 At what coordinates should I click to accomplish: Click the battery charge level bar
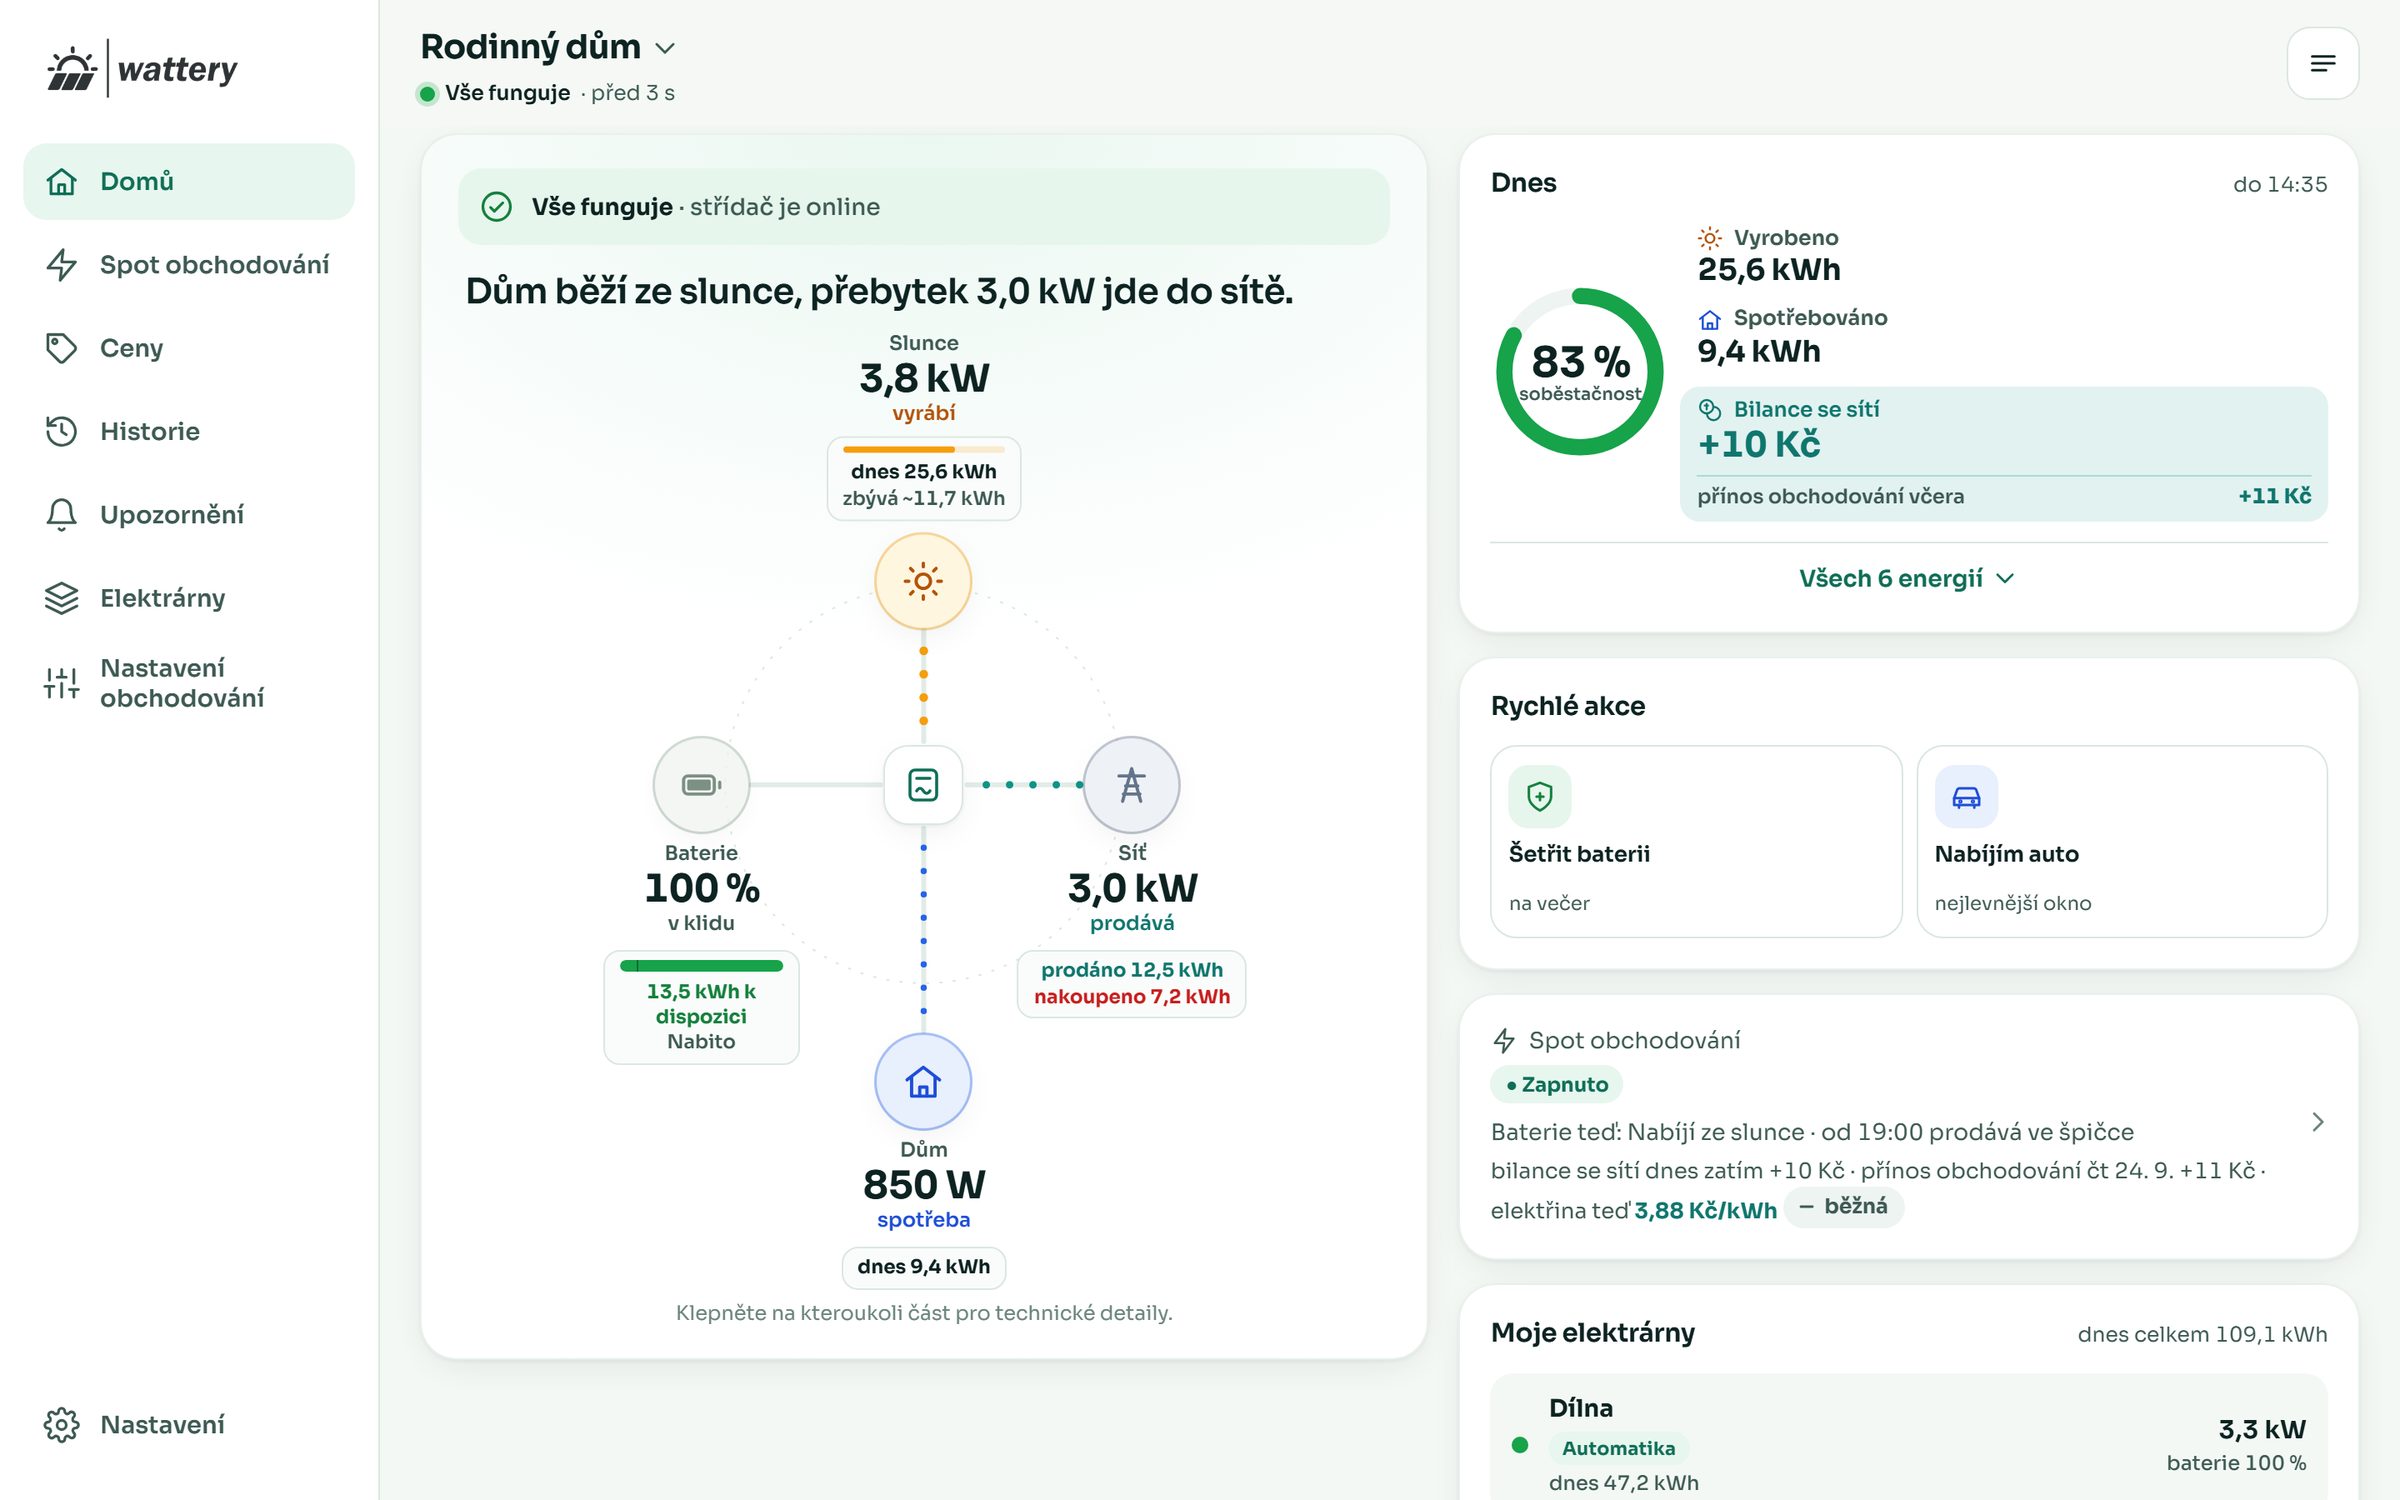[701, 966]
